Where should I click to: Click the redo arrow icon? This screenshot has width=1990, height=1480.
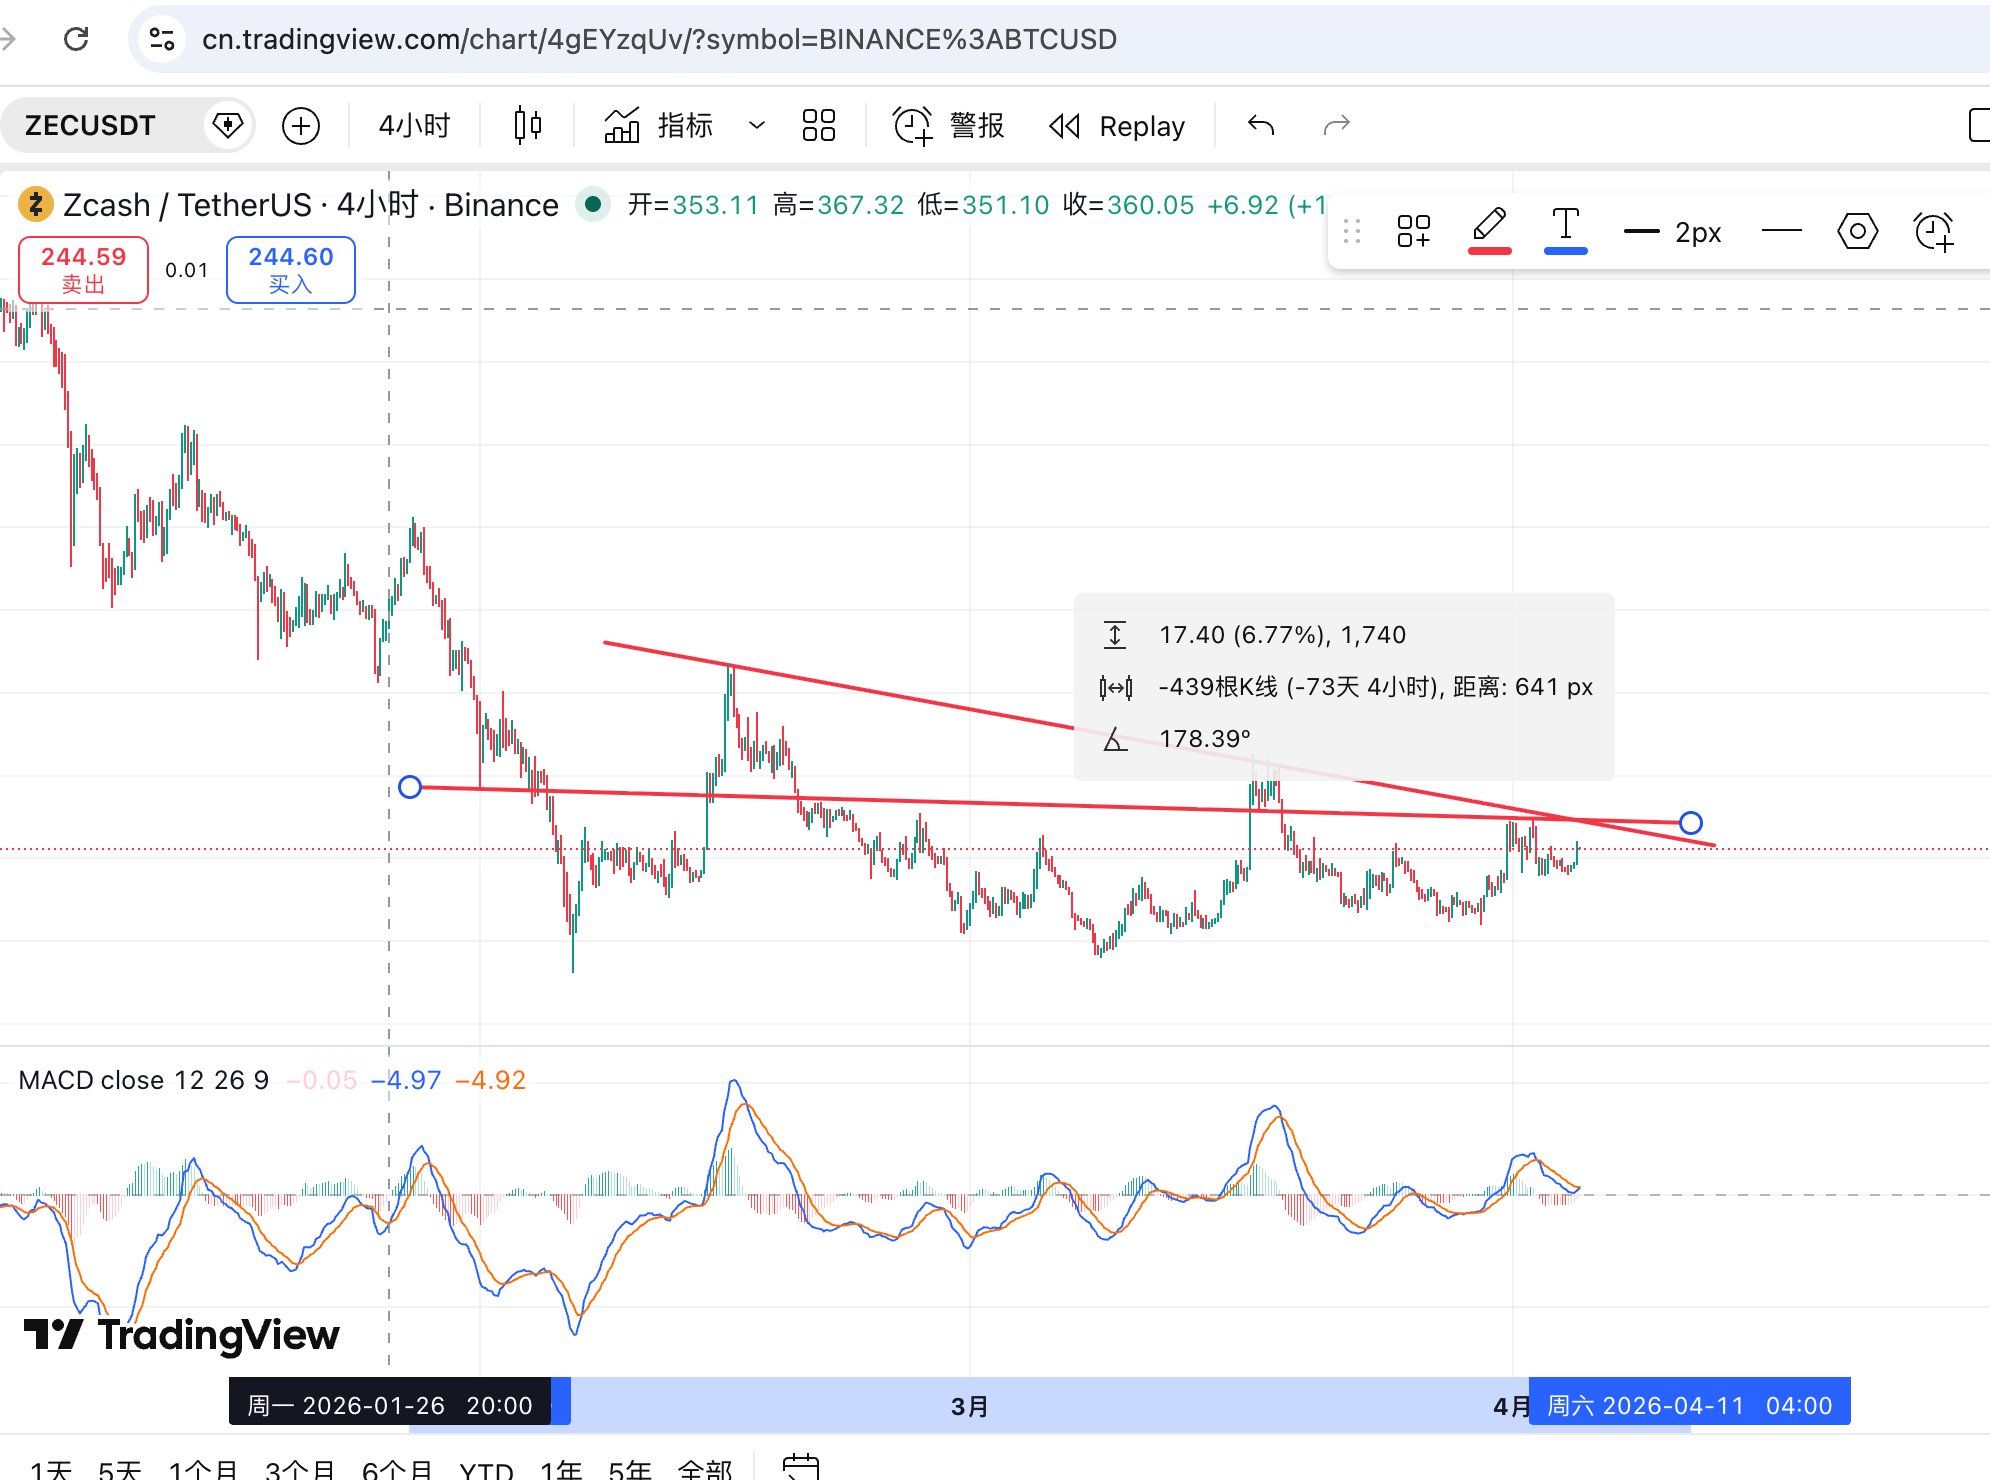(x=1336, y=126)
